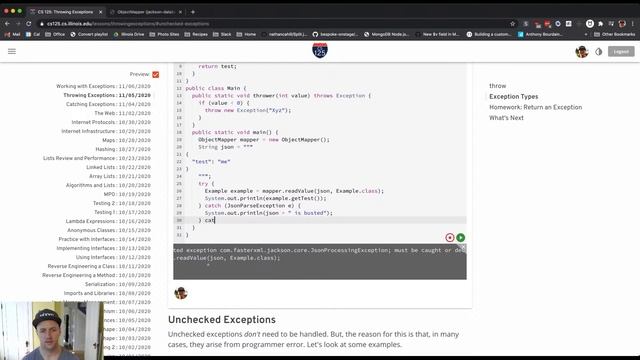The height and width of the screenshot is (360, 640).
Task: Open the user avatar in page header
Action: [582, 51]
